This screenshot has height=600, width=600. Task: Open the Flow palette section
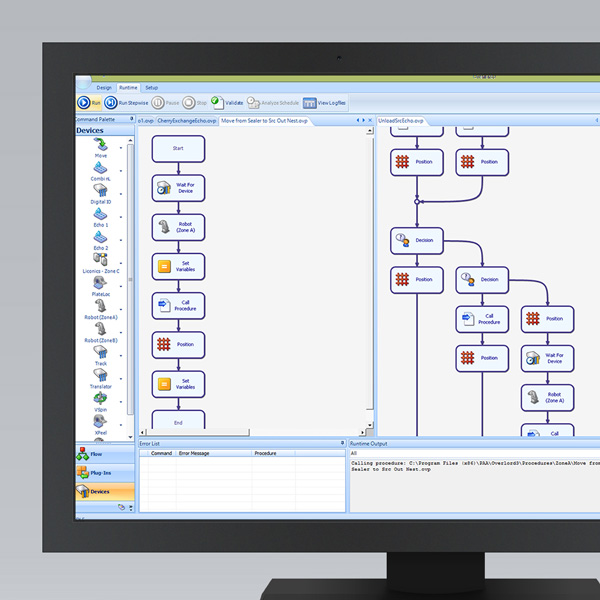click(105, 454)
